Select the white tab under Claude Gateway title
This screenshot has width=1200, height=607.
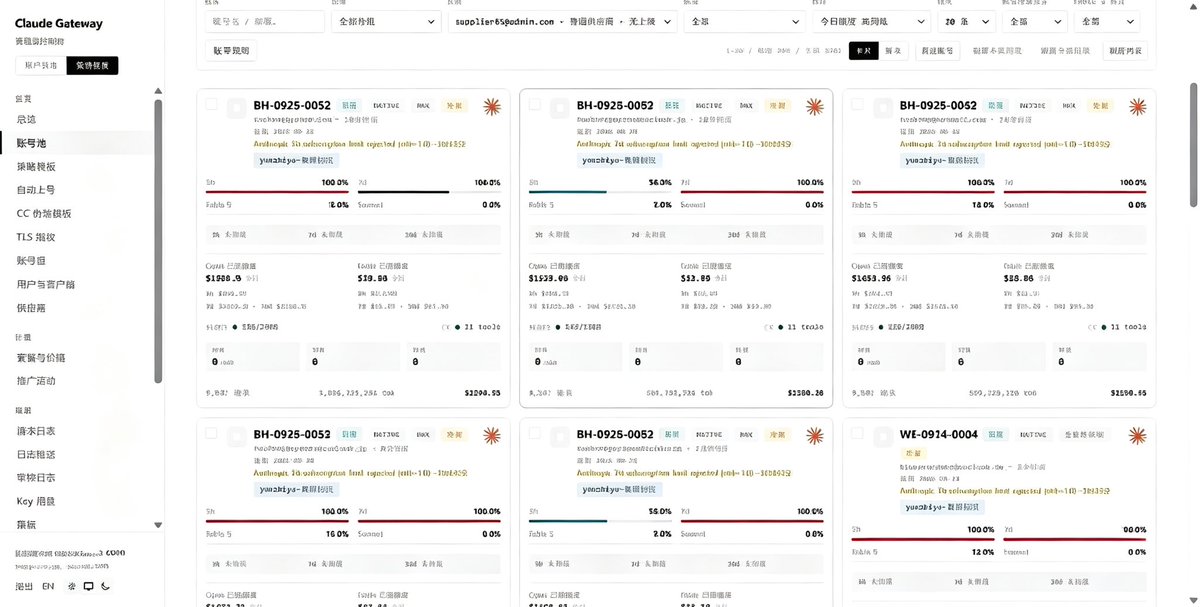point(41,65)
